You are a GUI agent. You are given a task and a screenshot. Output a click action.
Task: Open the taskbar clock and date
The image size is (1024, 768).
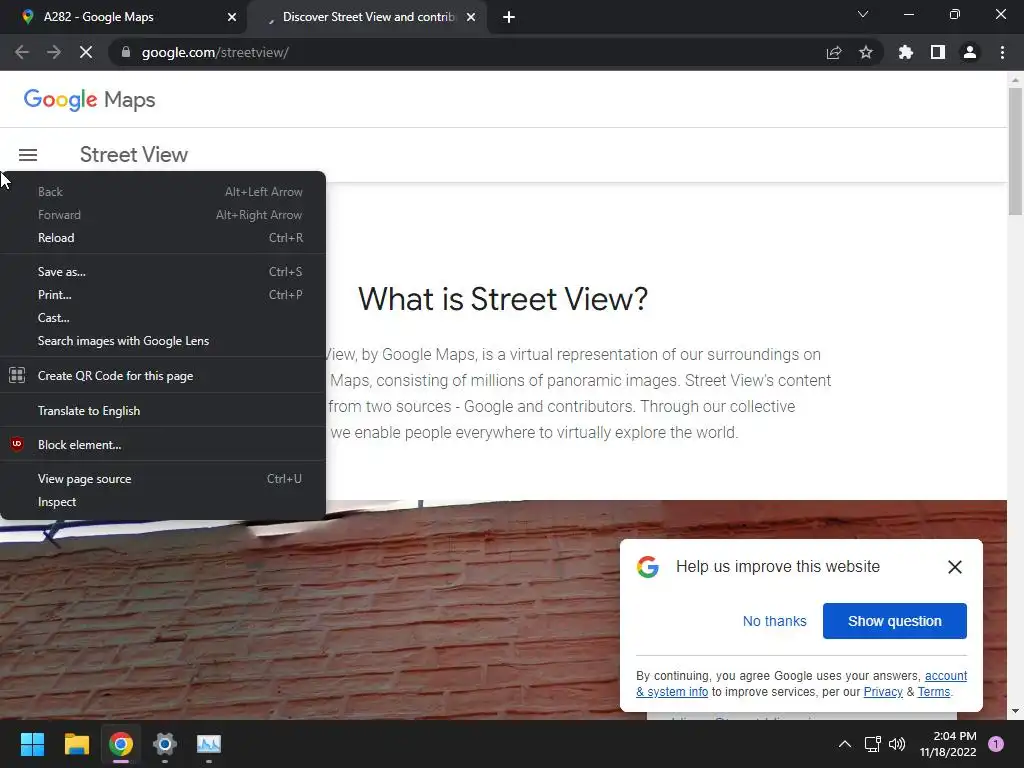[x=948, y=744]
